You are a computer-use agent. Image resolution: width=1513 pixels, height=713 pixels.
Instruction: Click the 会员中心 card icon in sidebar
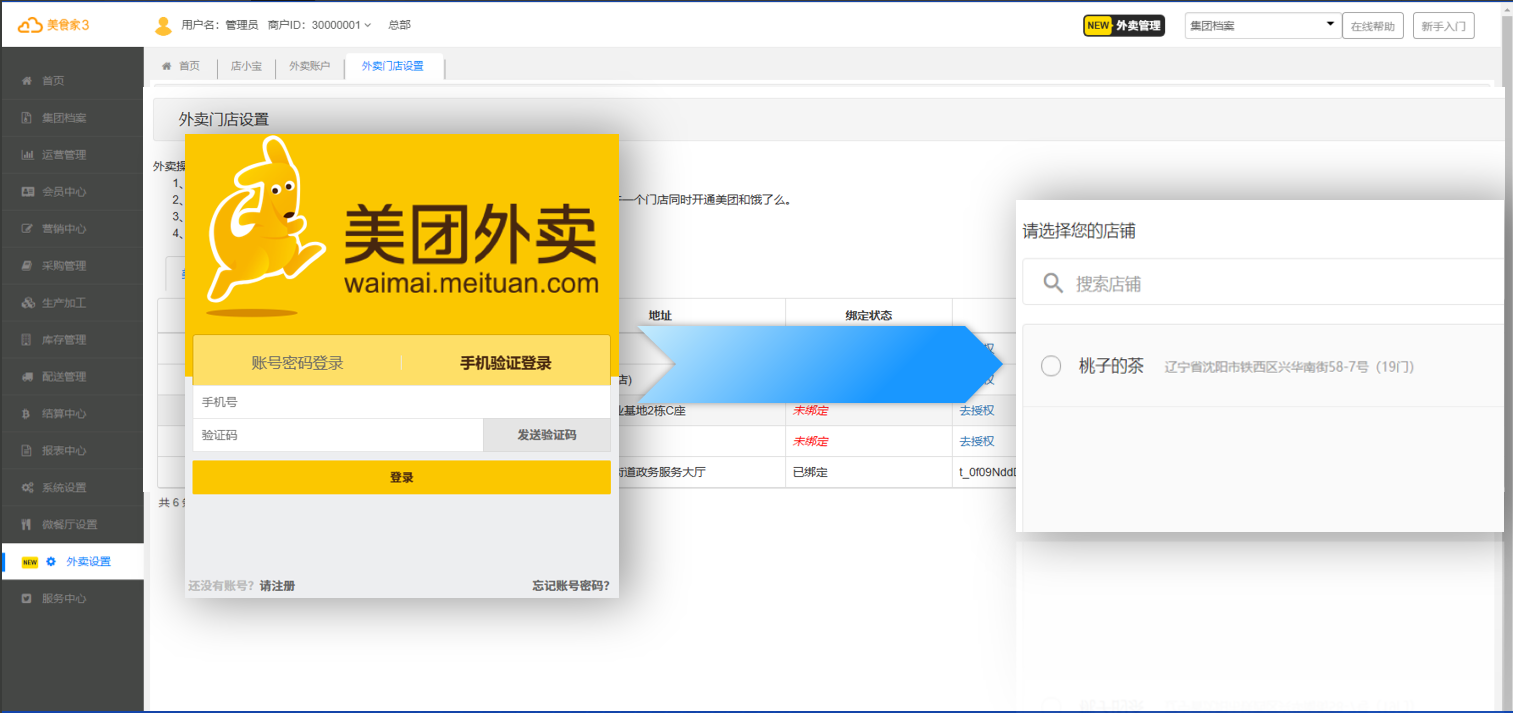pos(27,192)
